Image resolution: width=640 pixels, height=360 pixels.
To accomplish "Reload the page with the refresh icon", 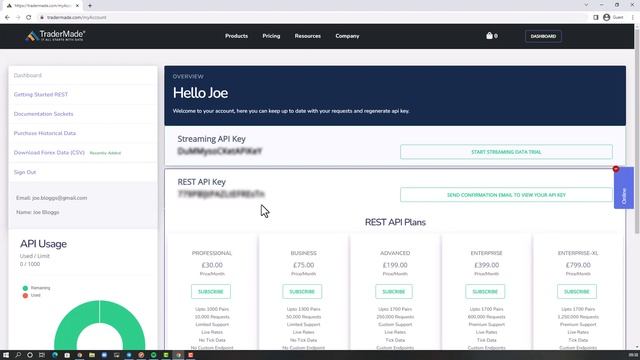I will (29, 18).
